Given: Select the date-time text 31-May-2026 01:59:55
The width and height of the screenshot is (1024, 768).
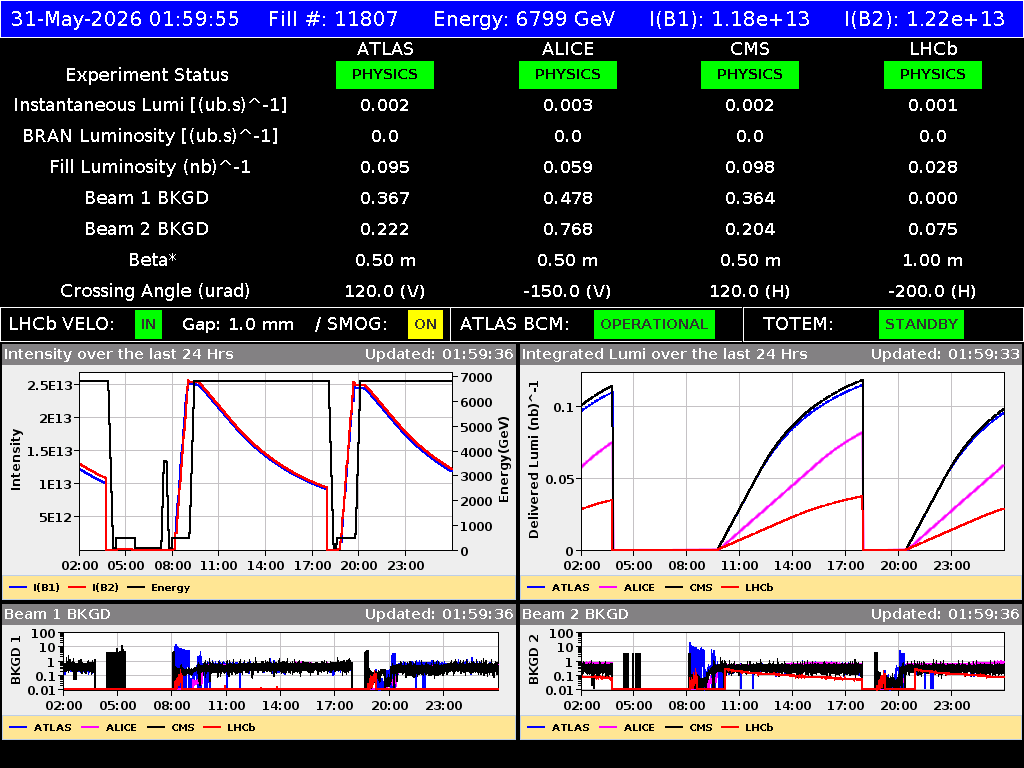Looking at the screenshot, I should pos(125,19).
